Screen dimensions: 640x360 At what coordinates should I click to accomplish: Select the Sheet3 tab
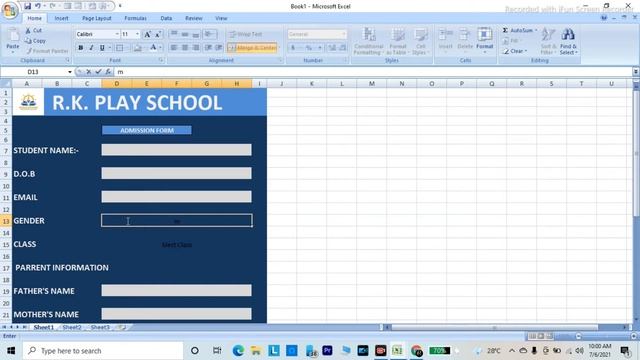coord(100,327)
